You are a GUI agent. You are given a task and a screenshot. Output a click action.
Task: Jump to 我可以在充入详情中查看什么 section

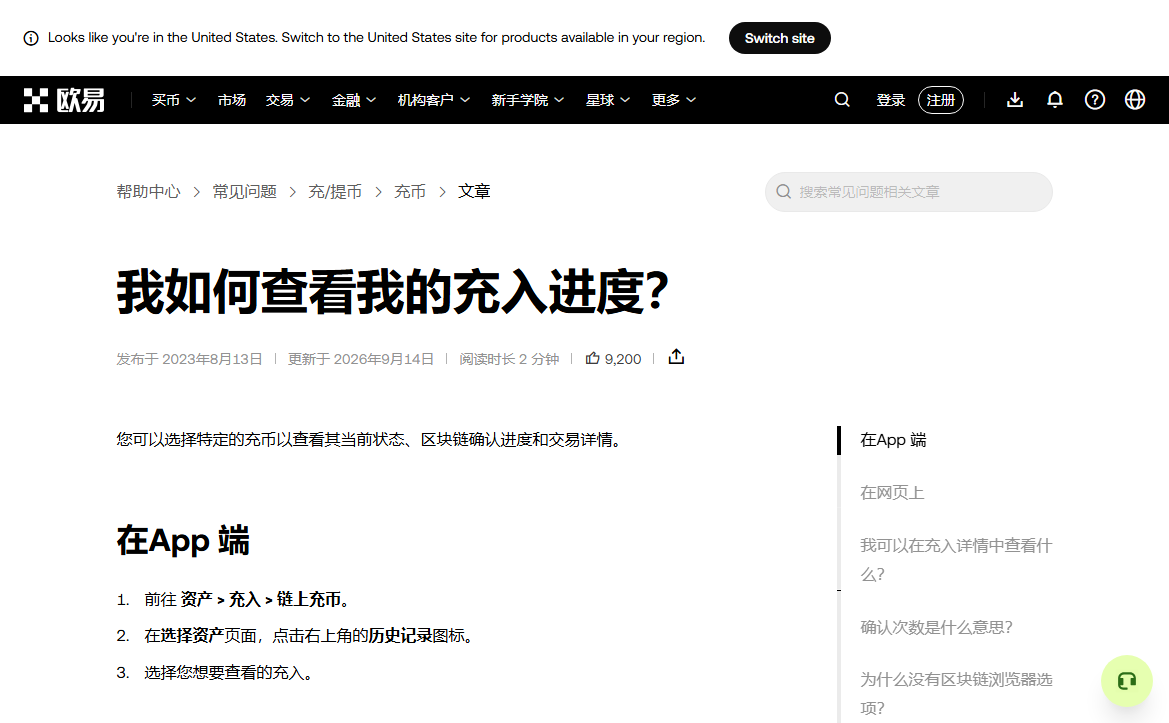[956, 560]
